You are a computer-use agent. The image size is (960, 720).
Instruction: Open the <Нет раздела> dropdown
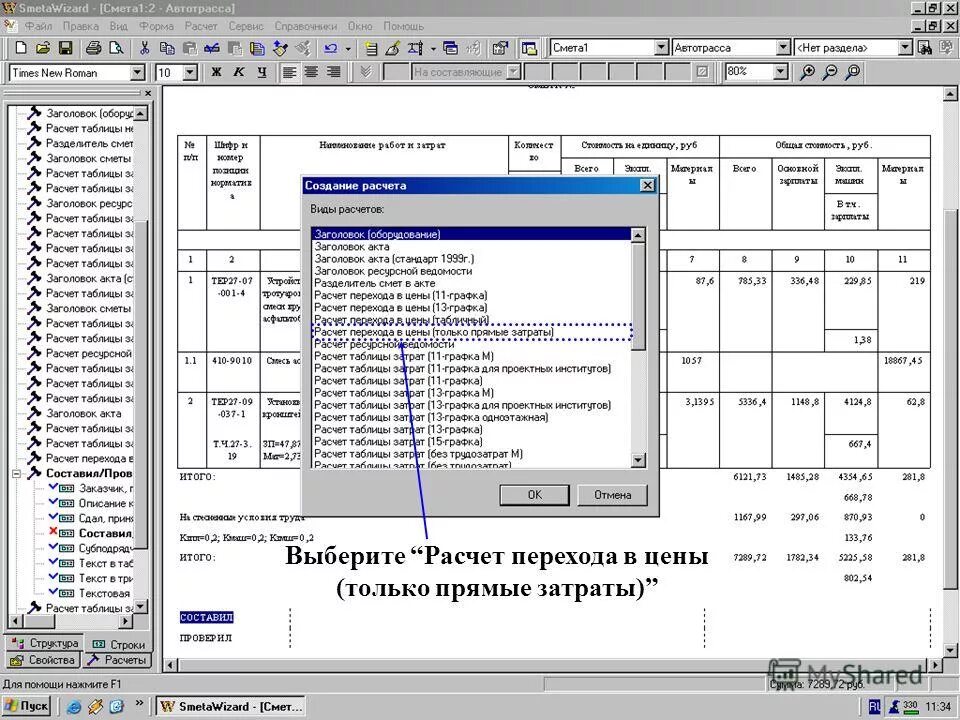pyautogui.click(x=906, y=48)
